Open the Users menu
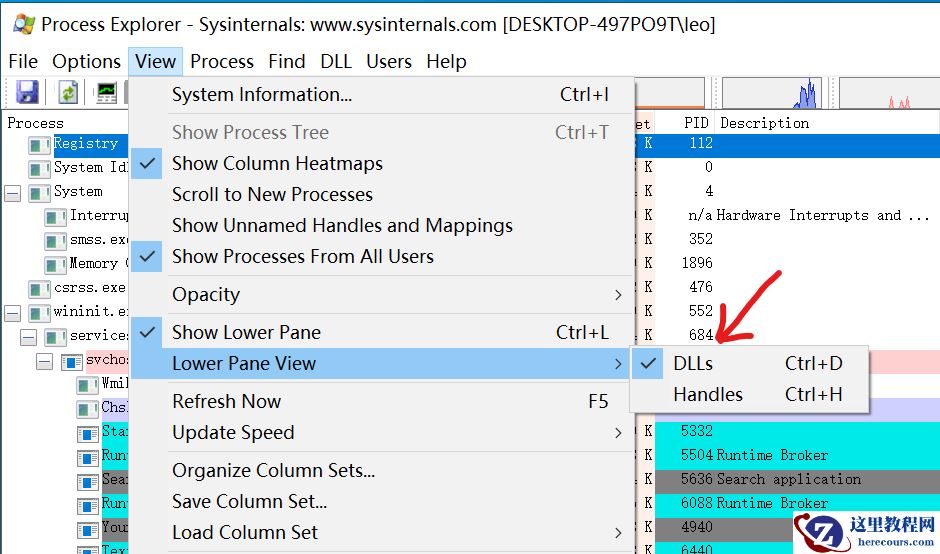 [389, 61]
